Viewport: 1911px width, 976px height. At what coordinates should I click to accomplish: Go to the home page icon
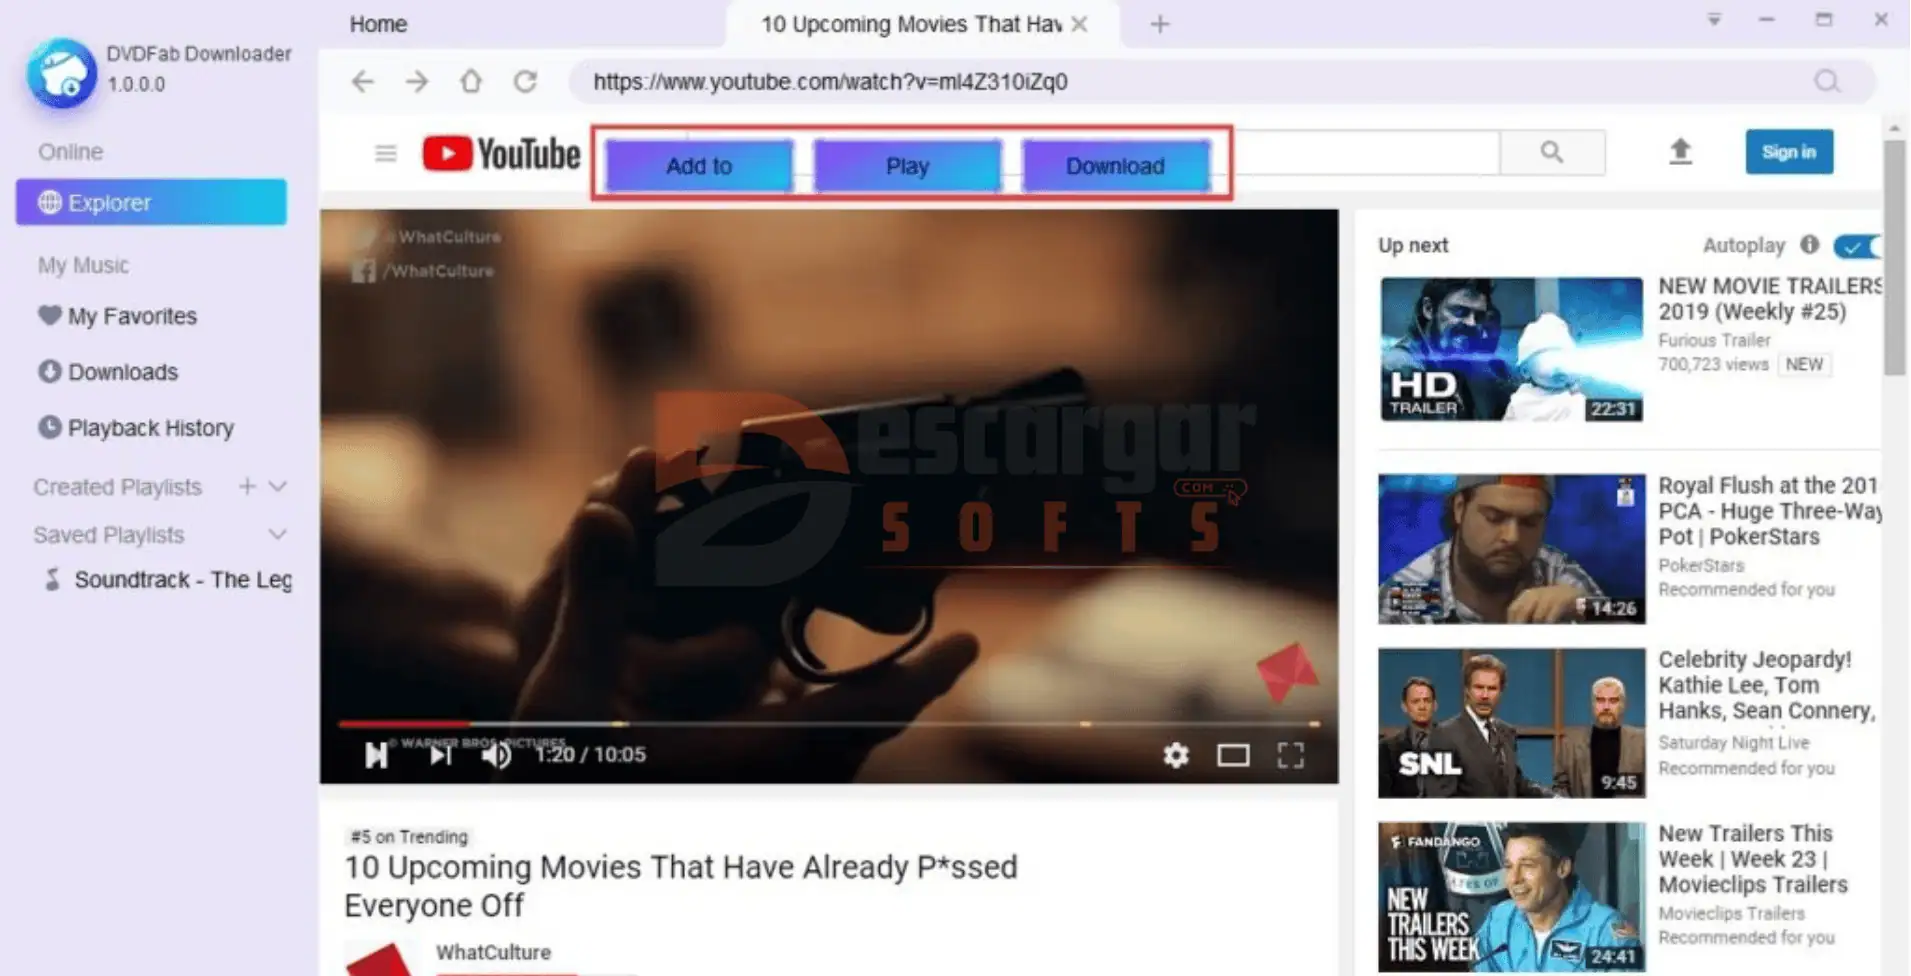click(471, 82)
